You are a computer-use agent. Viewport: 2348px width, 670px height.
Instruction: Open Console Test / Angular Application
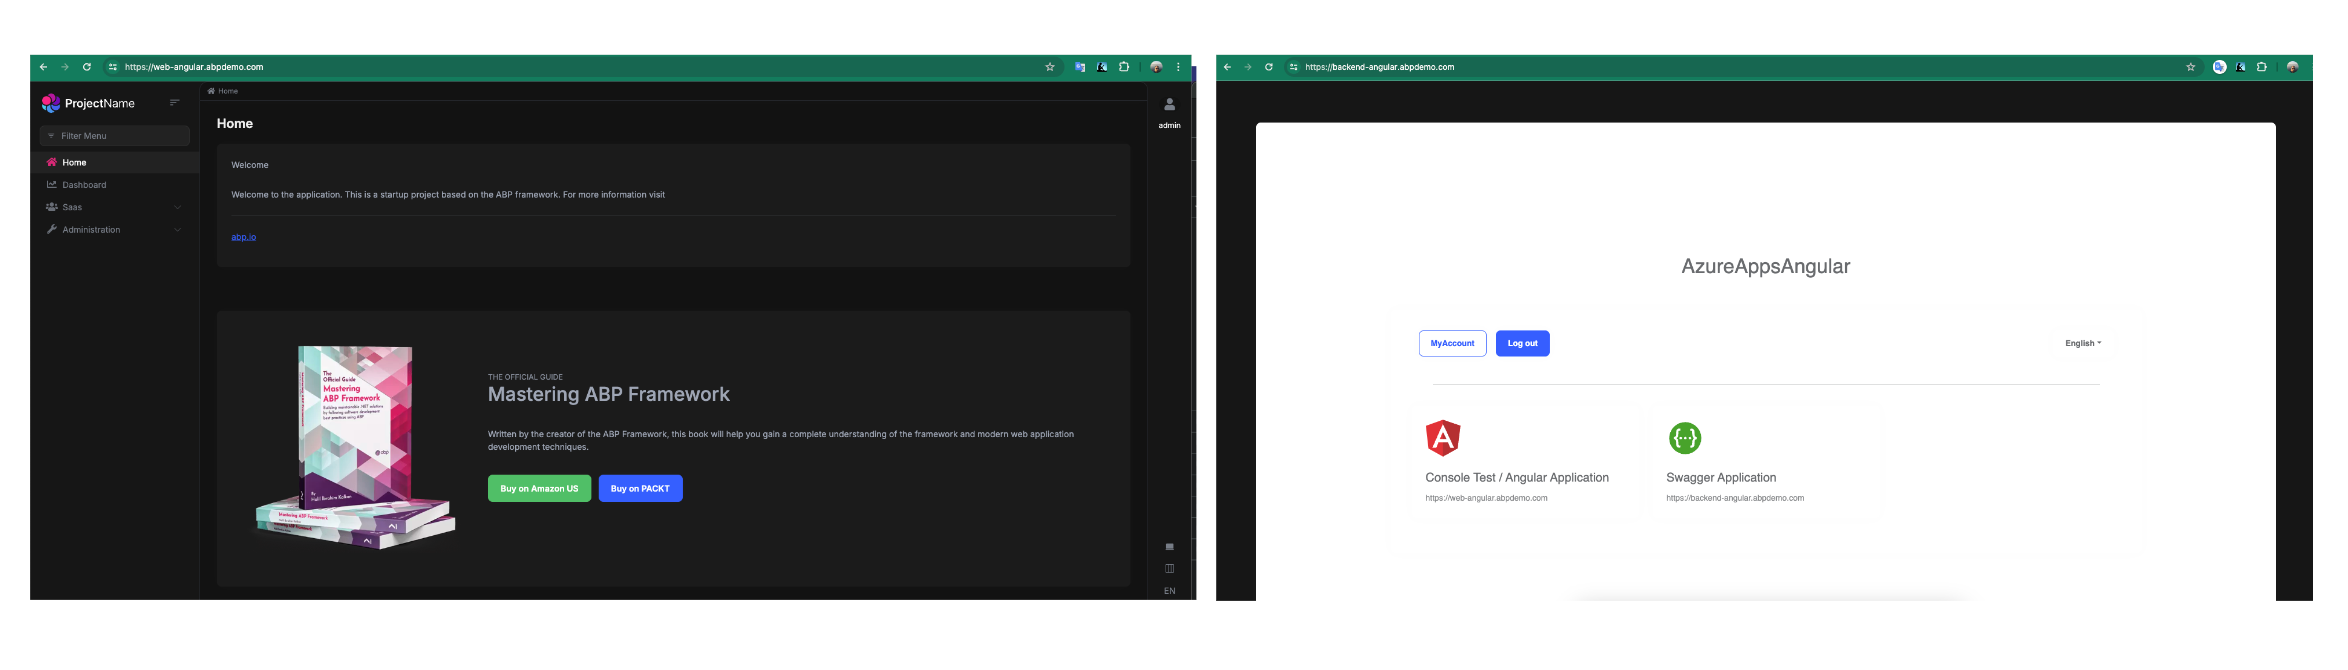[1517, 478]
